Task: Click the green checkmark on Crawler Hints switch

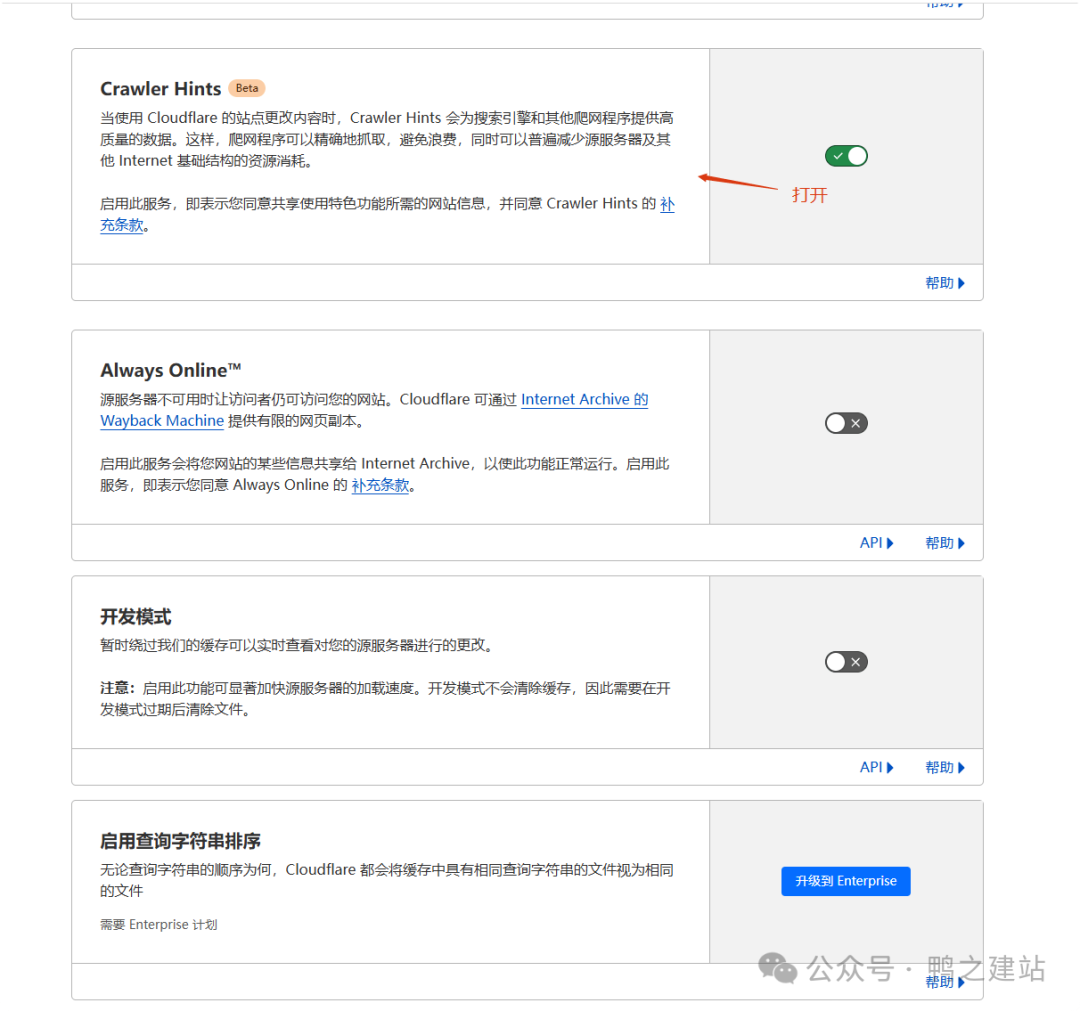Action: tap(838, 156)
